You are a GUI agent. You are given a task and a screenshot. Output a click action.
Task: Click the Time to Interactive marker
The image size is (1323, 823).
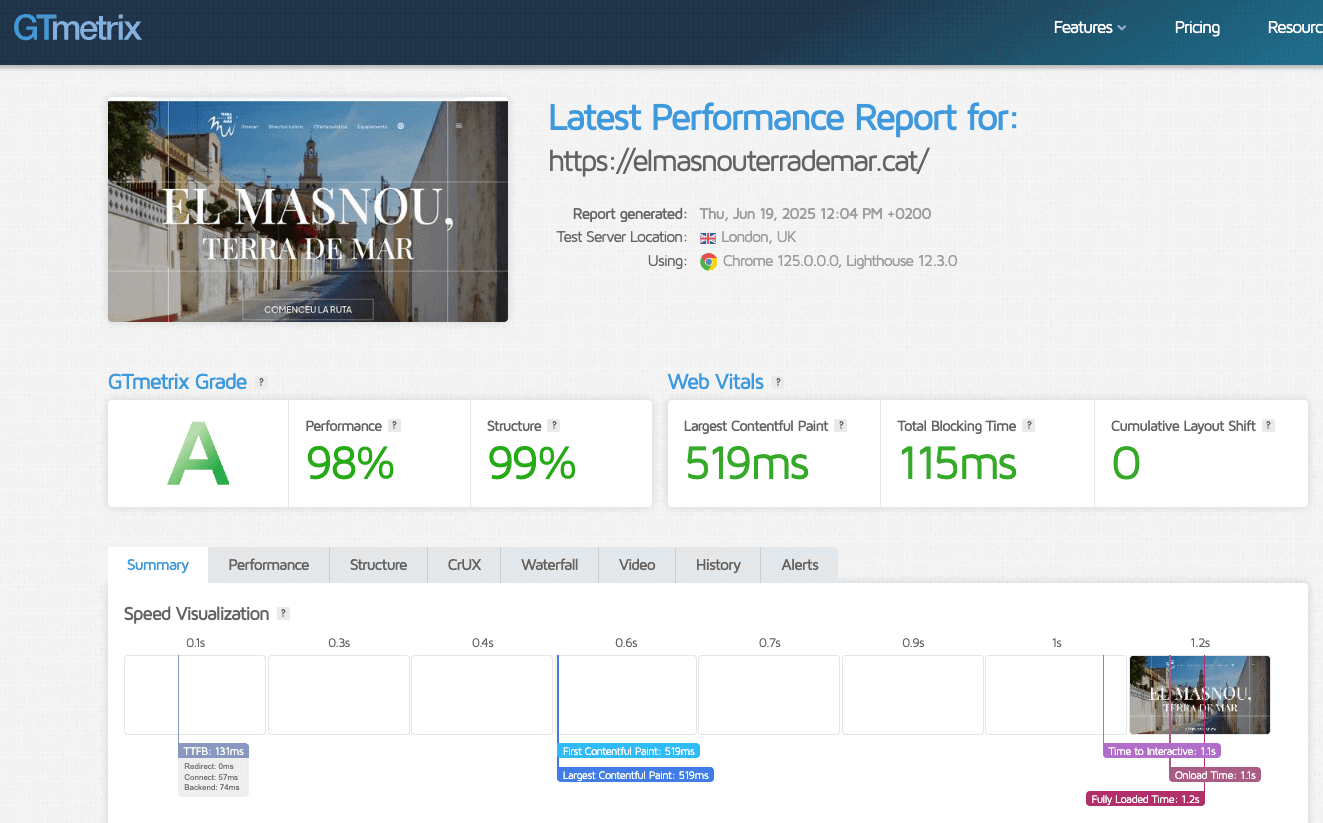[1162, 751]
